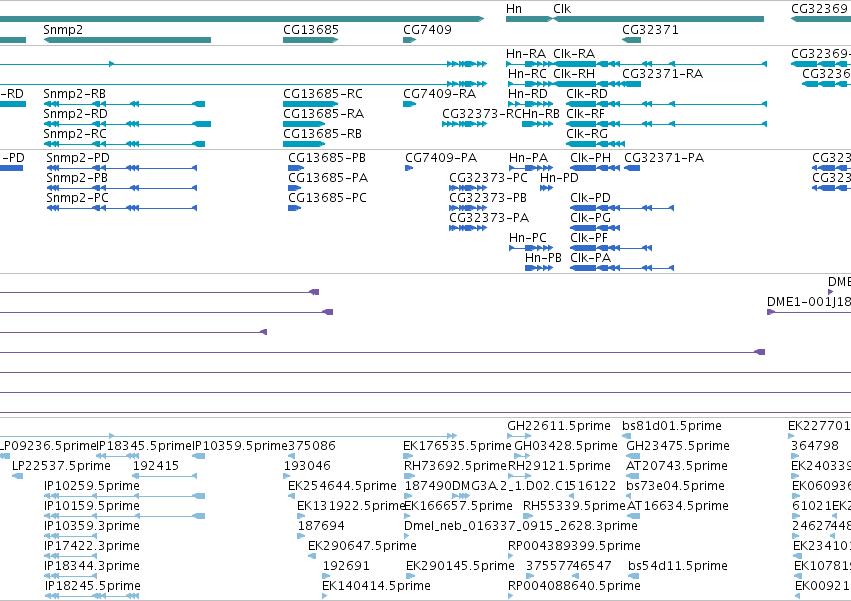Select transcript Hn-RA
Image resolution: width=851 pixels, height=601 pixels.
[x=526, y=53]
